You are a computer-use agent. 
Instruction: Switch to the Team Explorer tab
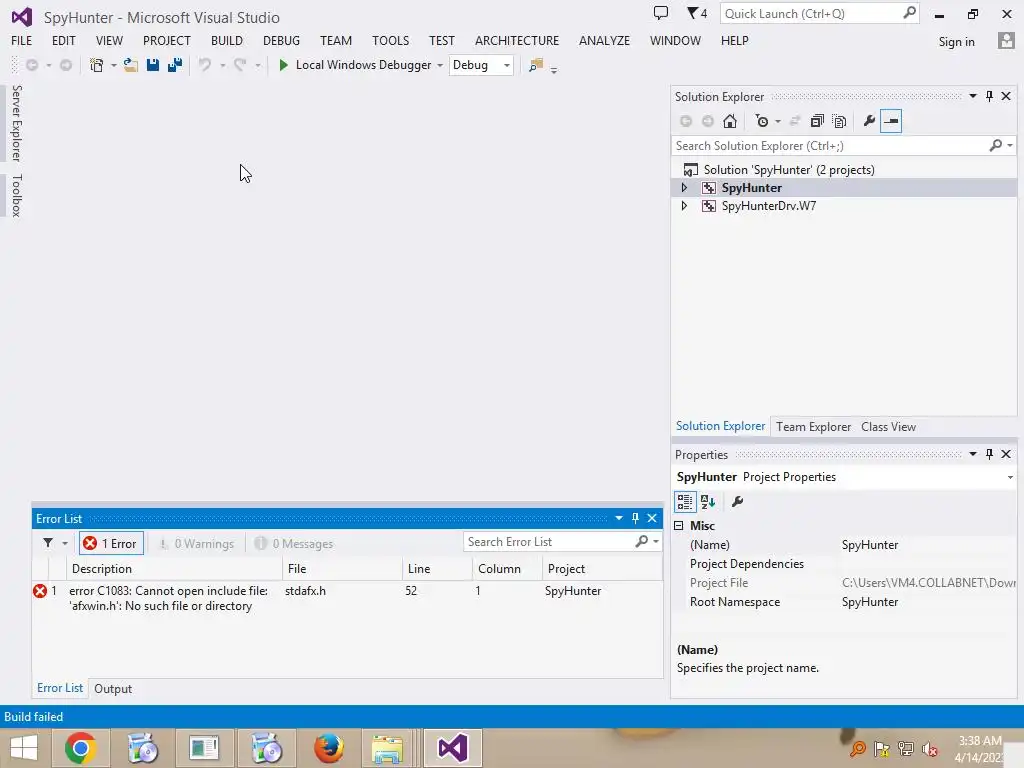pyautogui.click(x=813, y=427)
